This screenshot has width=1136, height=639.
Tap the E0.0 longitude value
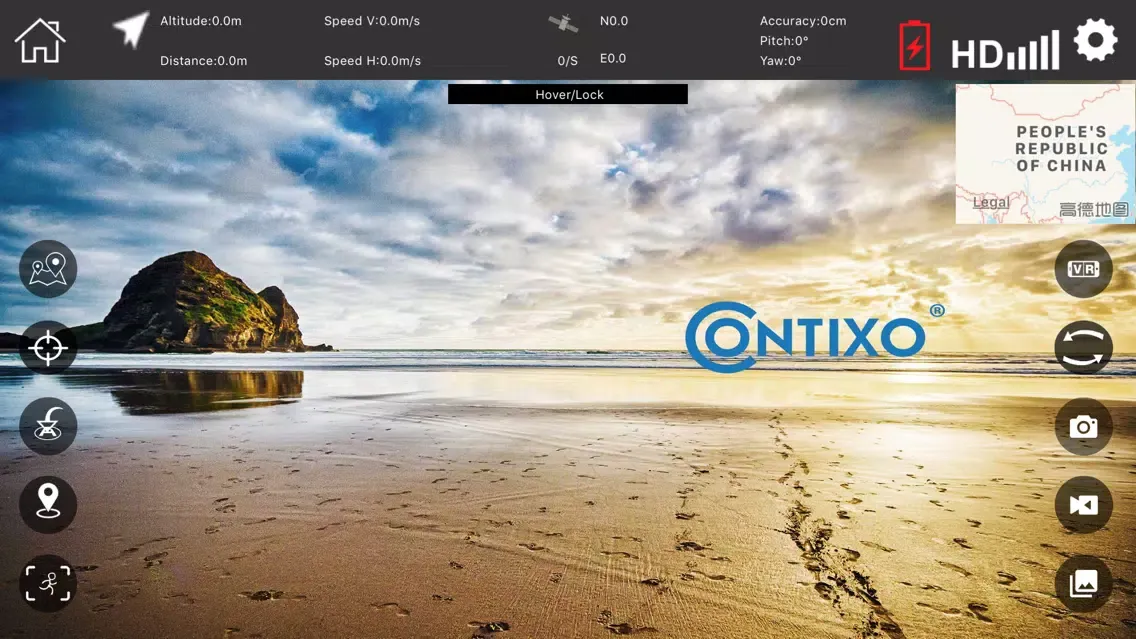pyautogui.click(x=613, y=59)
